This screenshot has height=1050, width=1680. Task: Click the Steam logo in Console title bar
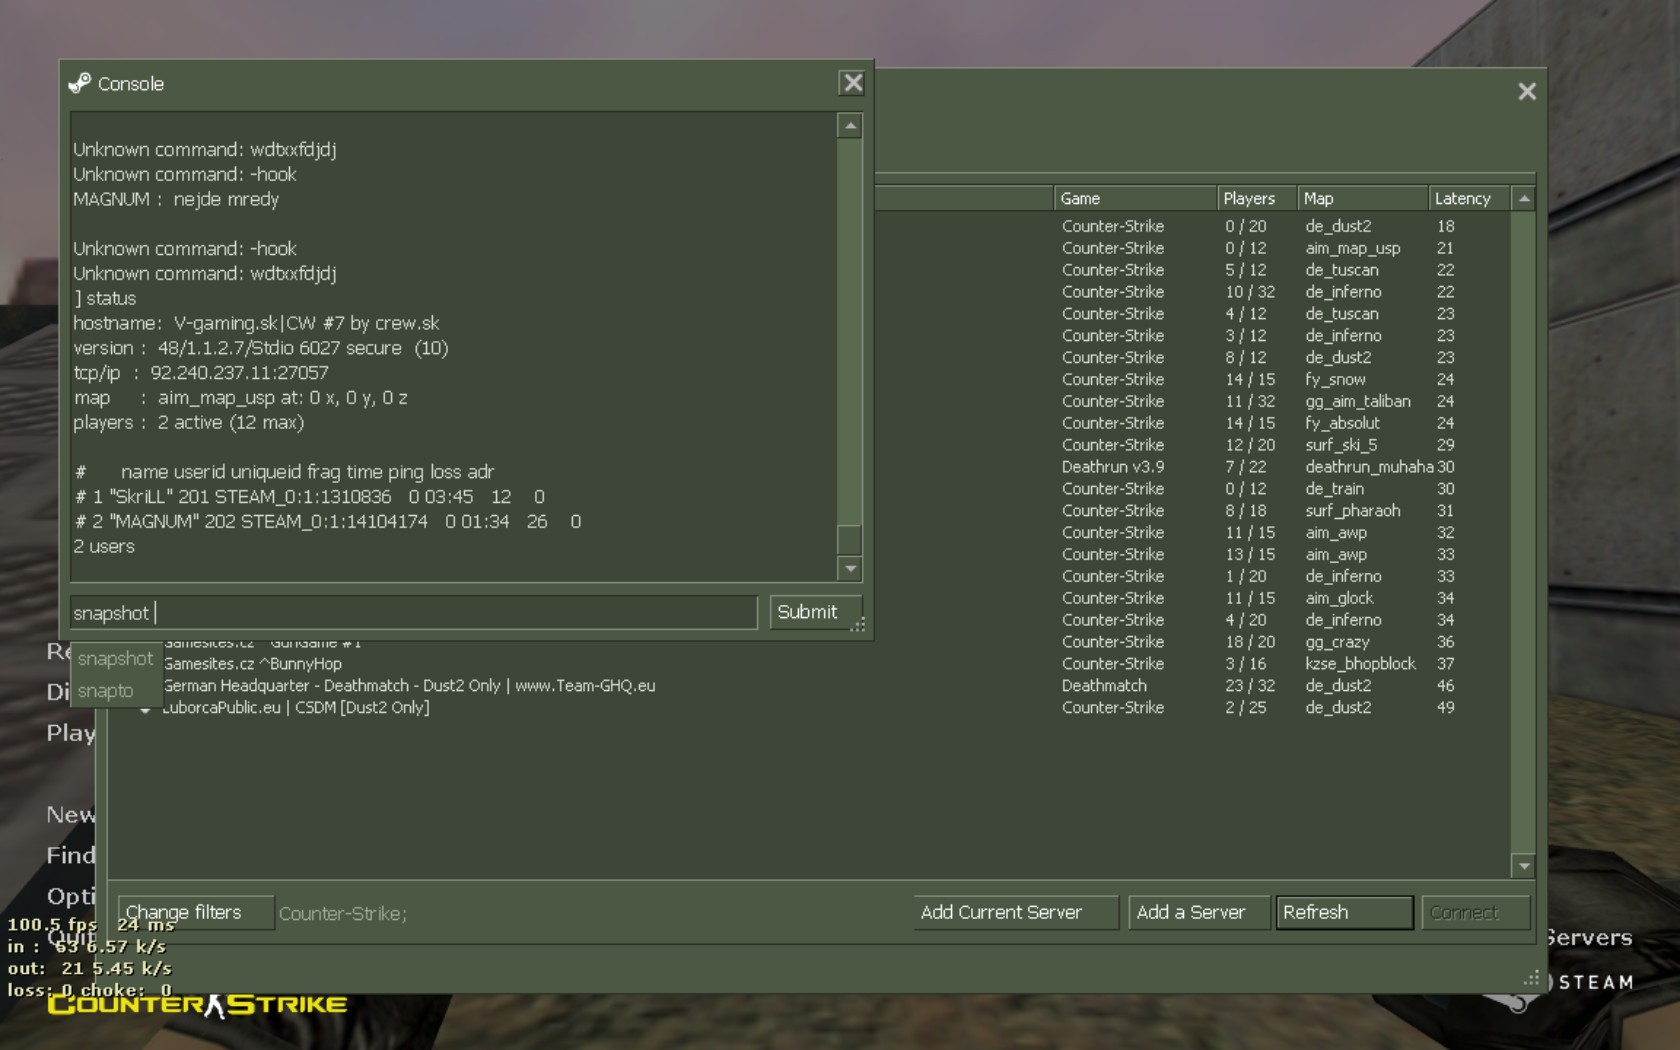[x=80, y=83]
